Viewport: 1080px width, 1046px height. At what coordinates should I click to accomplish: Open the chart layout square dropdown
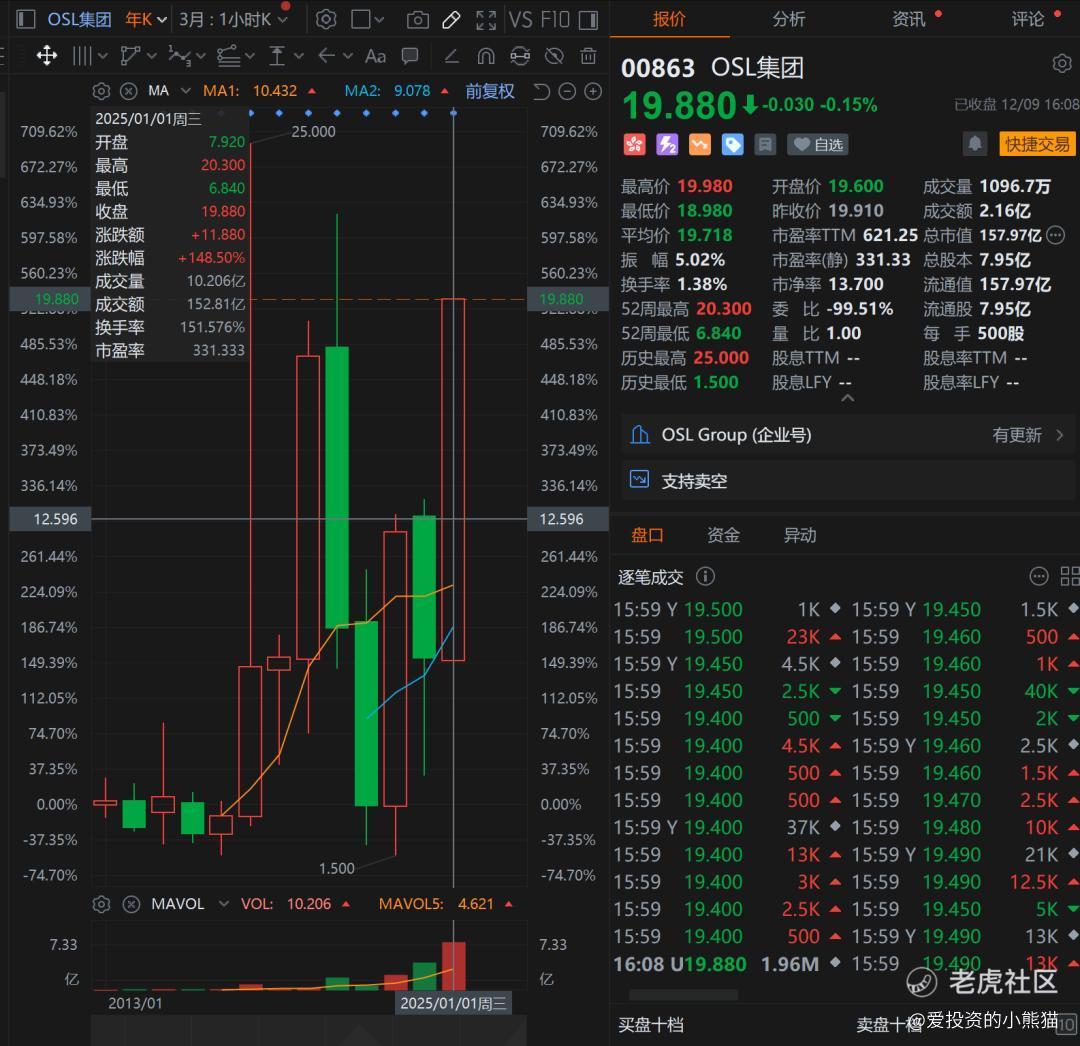pos(367,19)
